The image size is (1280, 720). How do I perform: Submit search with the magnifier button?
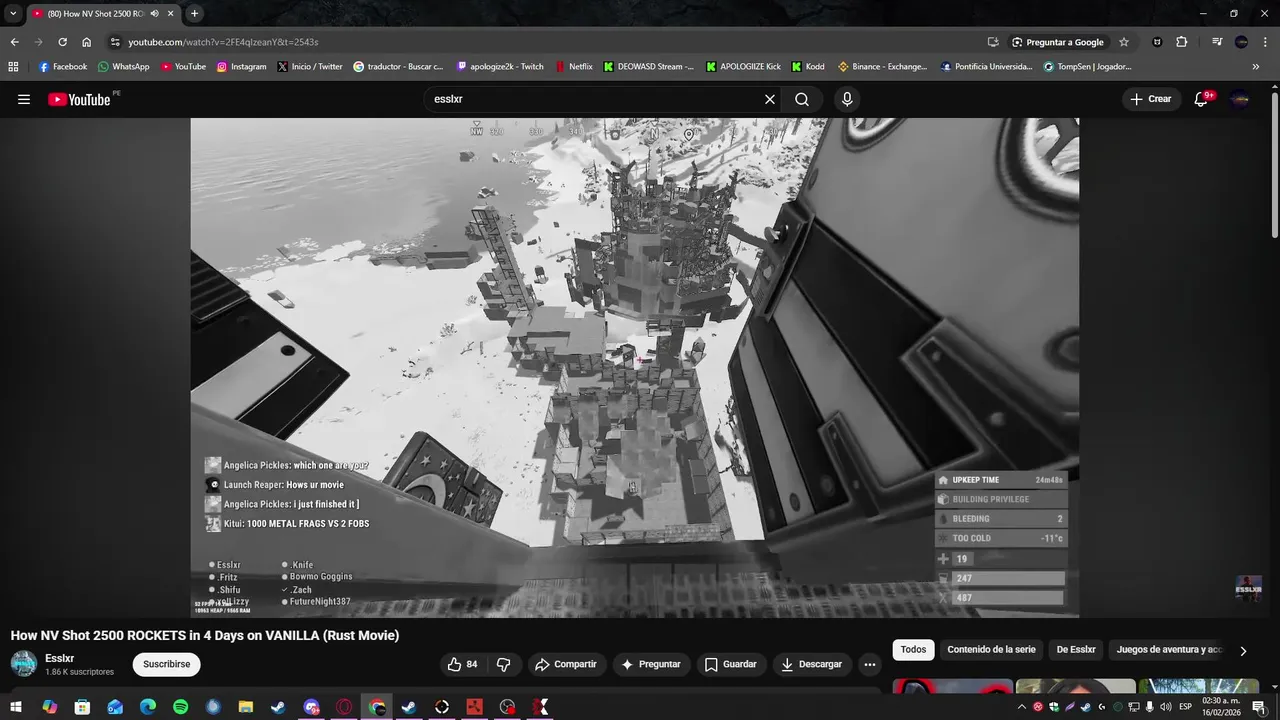pos(802,99)
